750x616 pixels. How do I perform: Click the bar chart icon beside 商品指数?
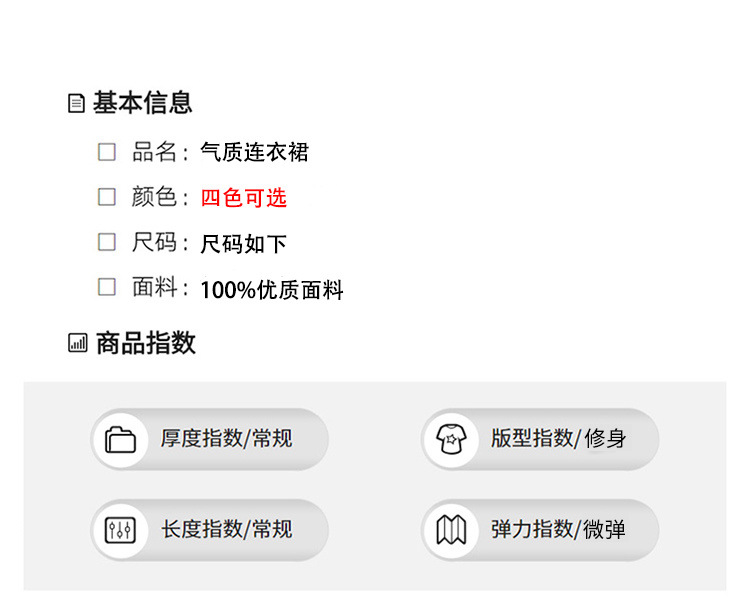[x=78, y=344]
